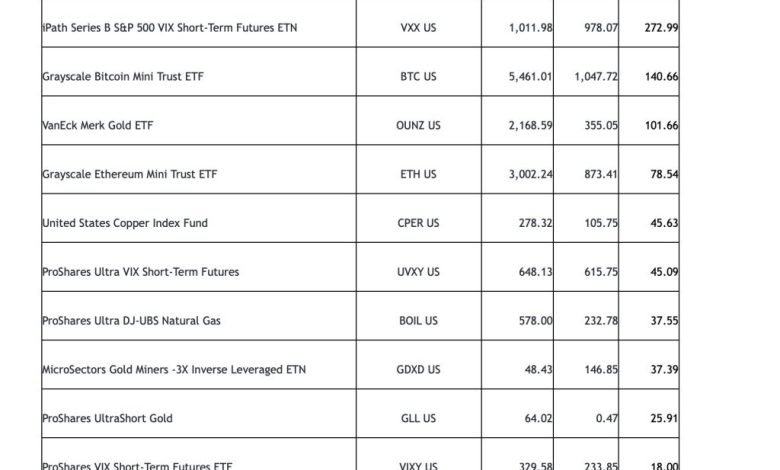The width and height of the screenshot is (780, 470).
Task: Click the iPath Series B S&P 500 VIX row name
Action: coord(170,27)
